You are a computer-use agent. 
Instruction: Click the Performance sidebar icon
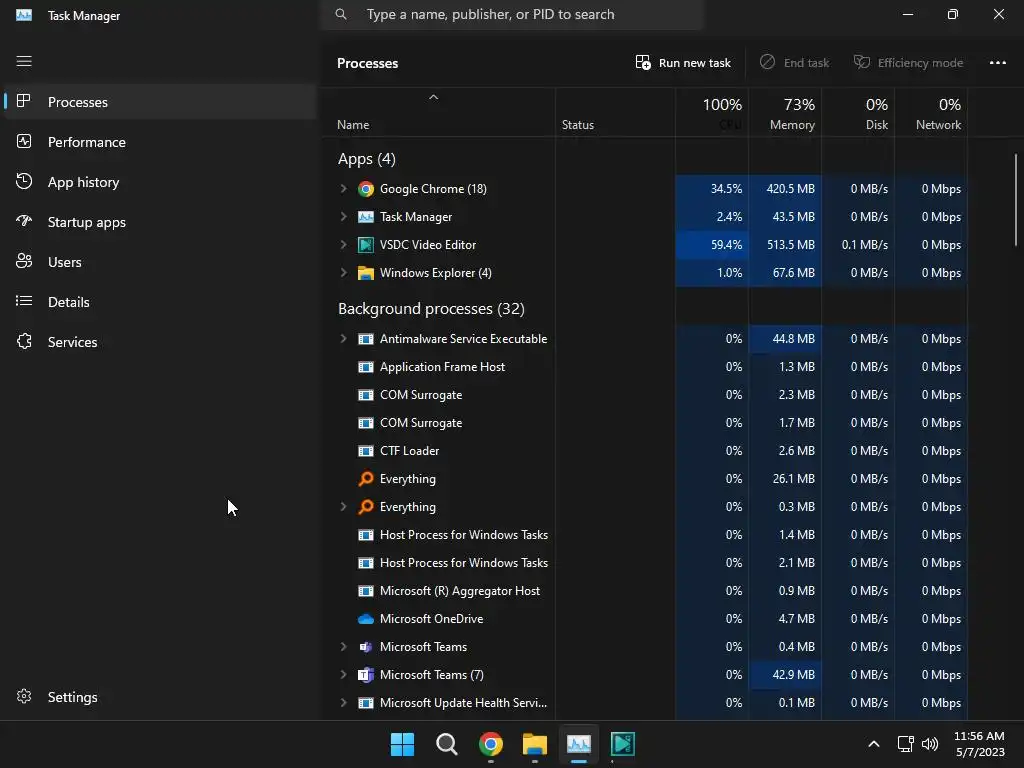click(x=24, y=141)
